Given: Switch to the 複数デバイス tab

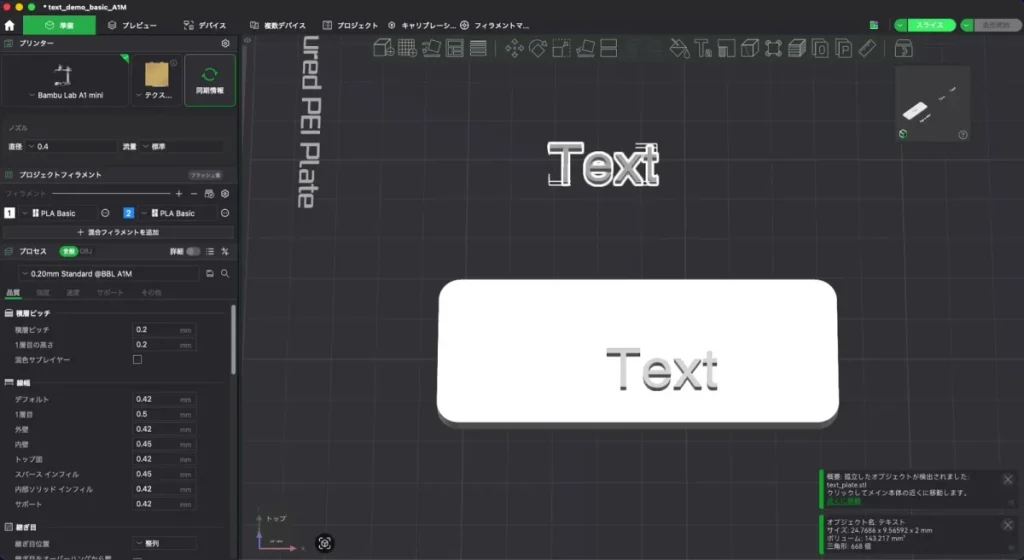Looking at the screenshot, I should 278,25.
